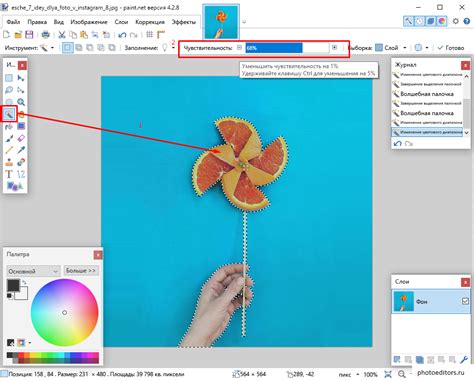Image resolution: width=474 pixels, height=381 pixels.
Task: Open the Эффекты menu
Action: (x=184, y=22)
